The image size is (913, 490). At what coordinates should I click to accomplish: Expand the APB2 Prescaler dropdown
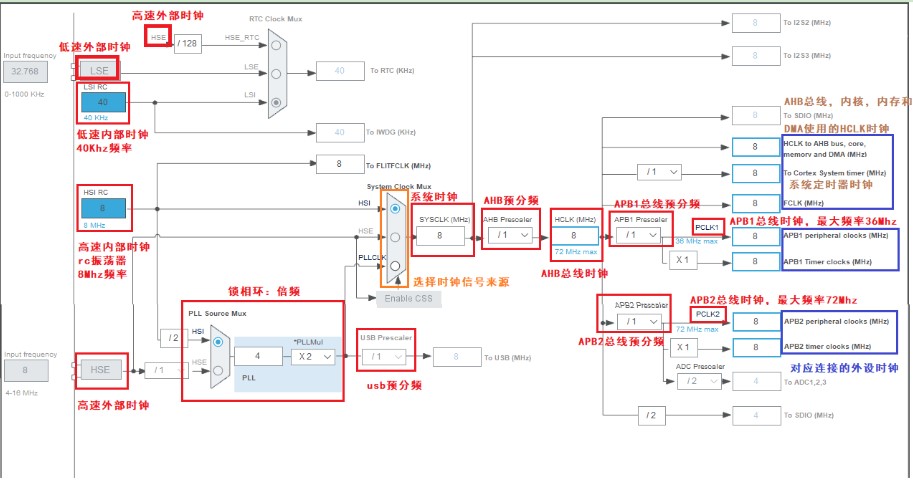point(639,321)
